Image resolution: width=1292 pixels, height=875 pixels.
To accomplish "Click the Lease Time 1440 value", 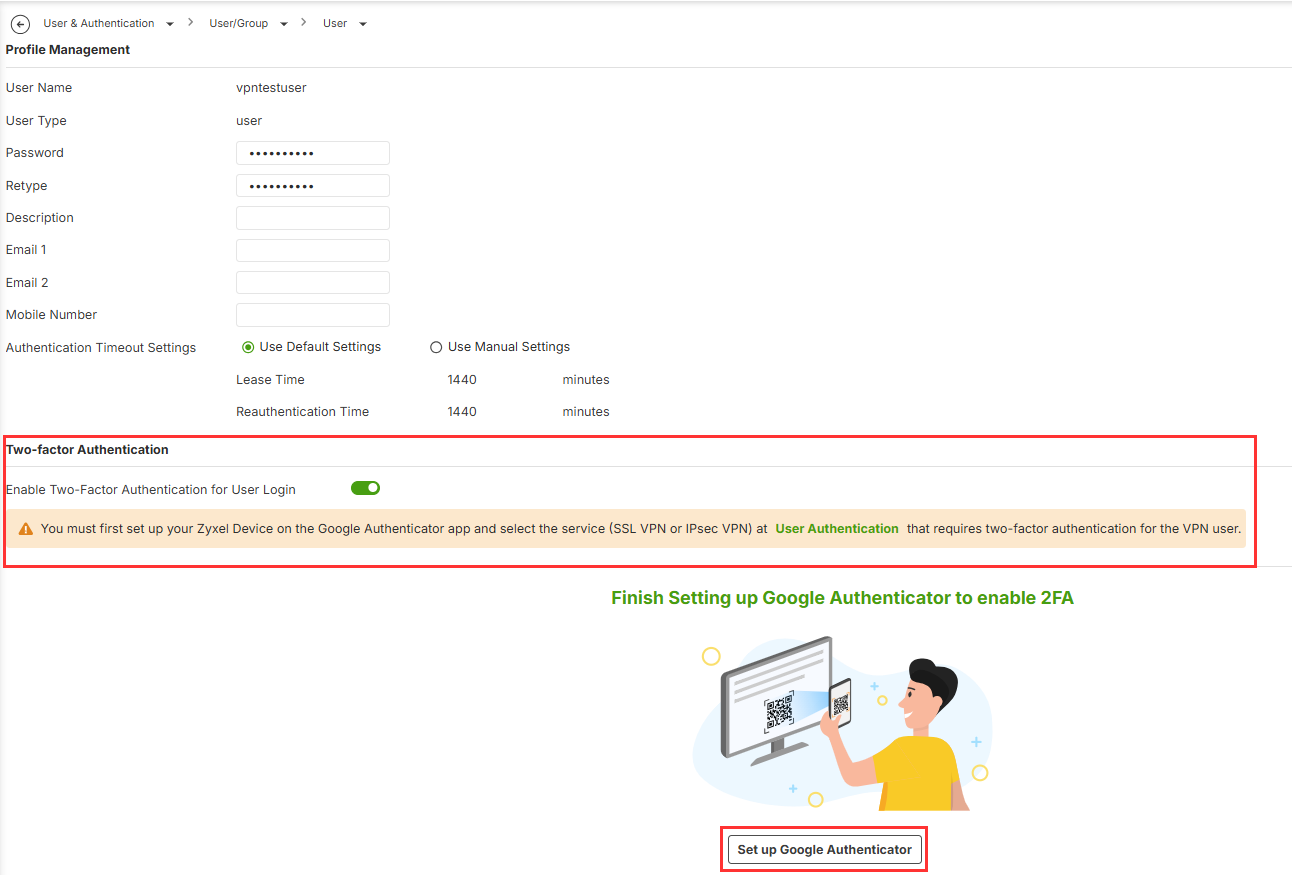I will click(462, 380).
